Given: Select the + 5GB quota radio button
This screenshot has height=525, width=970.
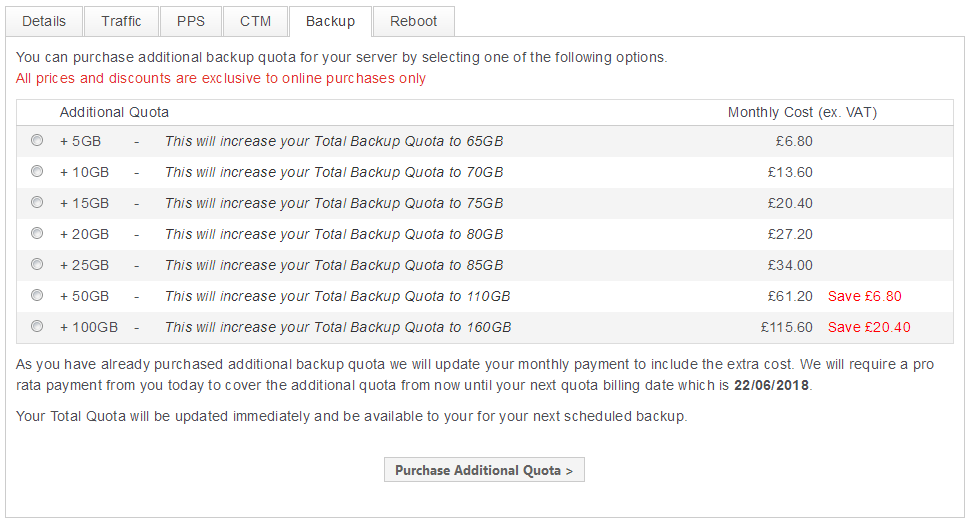Looking at the screenshot, I should point(37,141).
